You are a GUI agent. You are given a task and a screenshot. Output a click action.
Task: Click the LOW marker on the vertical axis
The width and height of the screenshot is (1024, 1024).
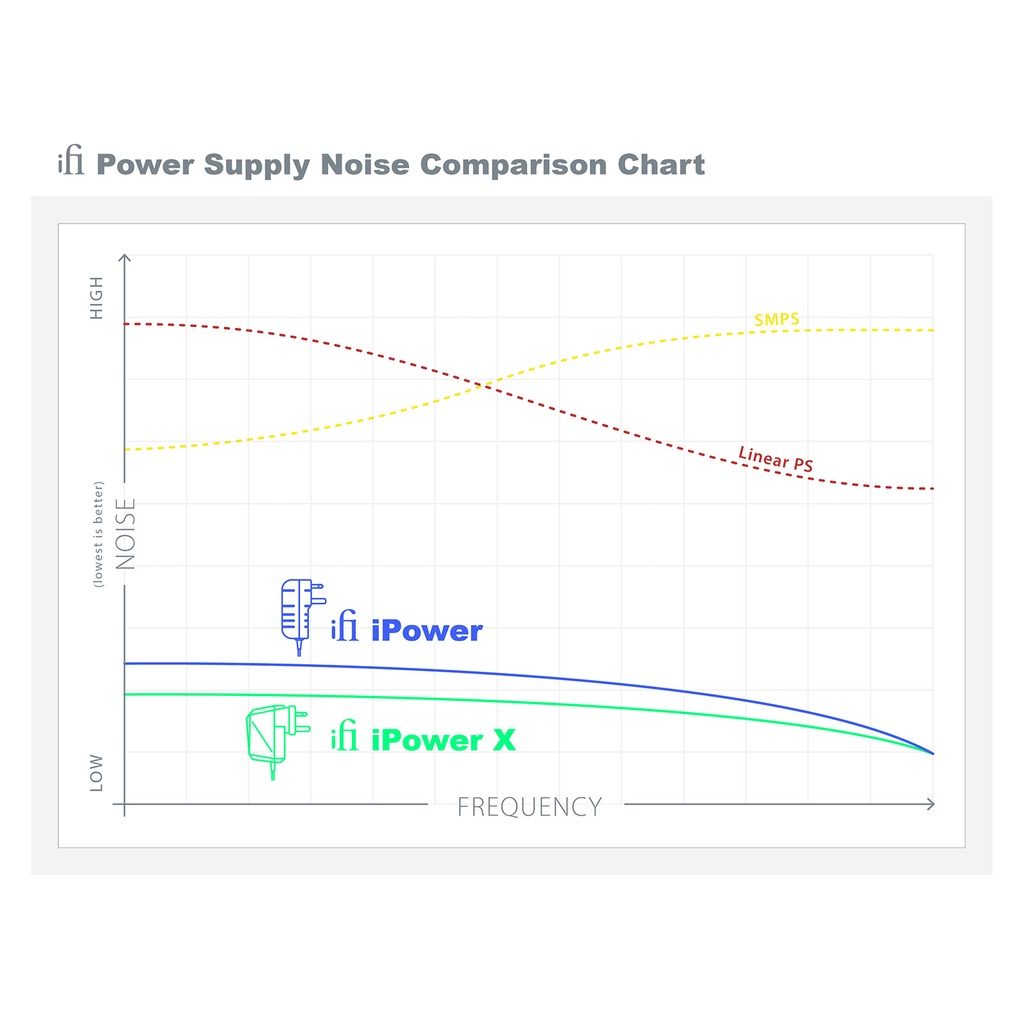(97, 773)
